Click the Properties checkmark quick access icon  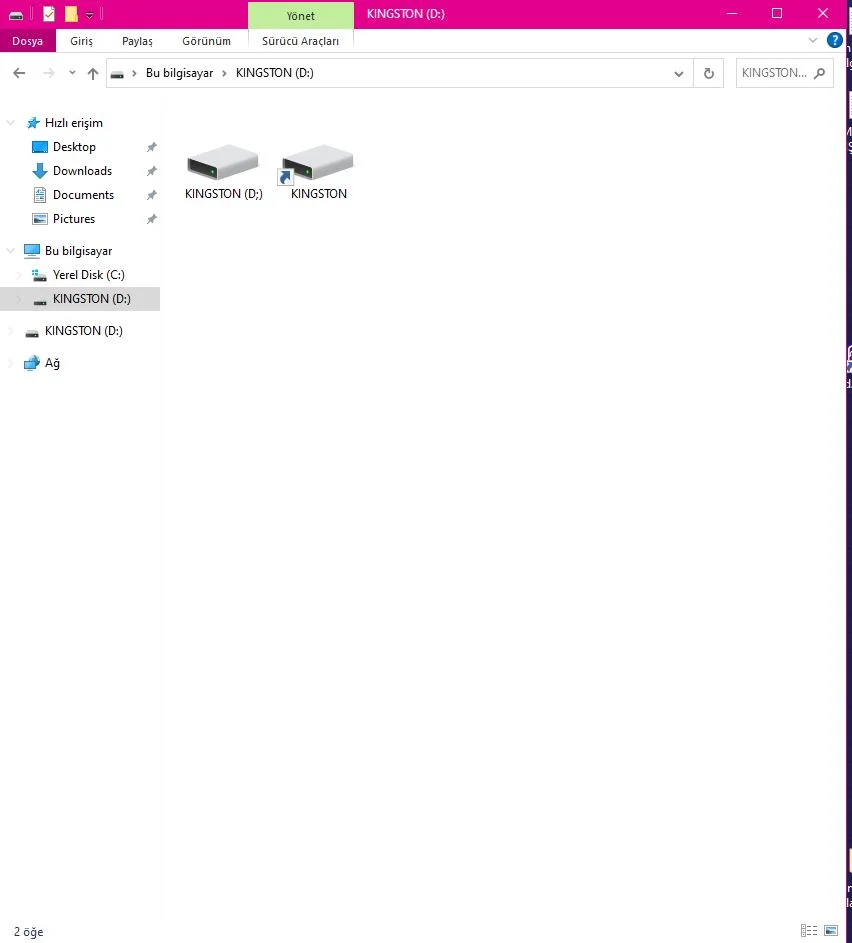[x=49, y=14]
